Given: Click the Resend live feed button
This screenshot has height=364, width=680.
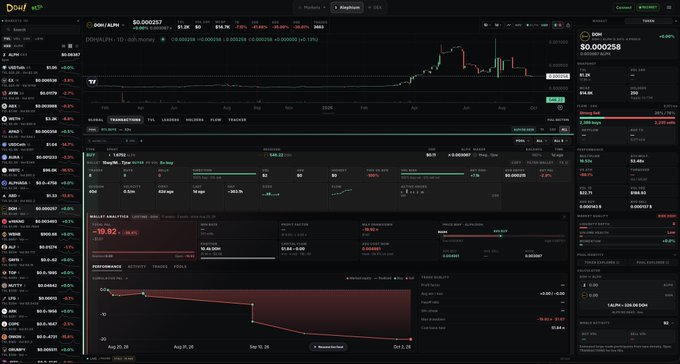Looking at the screenshot, I should (328, 347).
